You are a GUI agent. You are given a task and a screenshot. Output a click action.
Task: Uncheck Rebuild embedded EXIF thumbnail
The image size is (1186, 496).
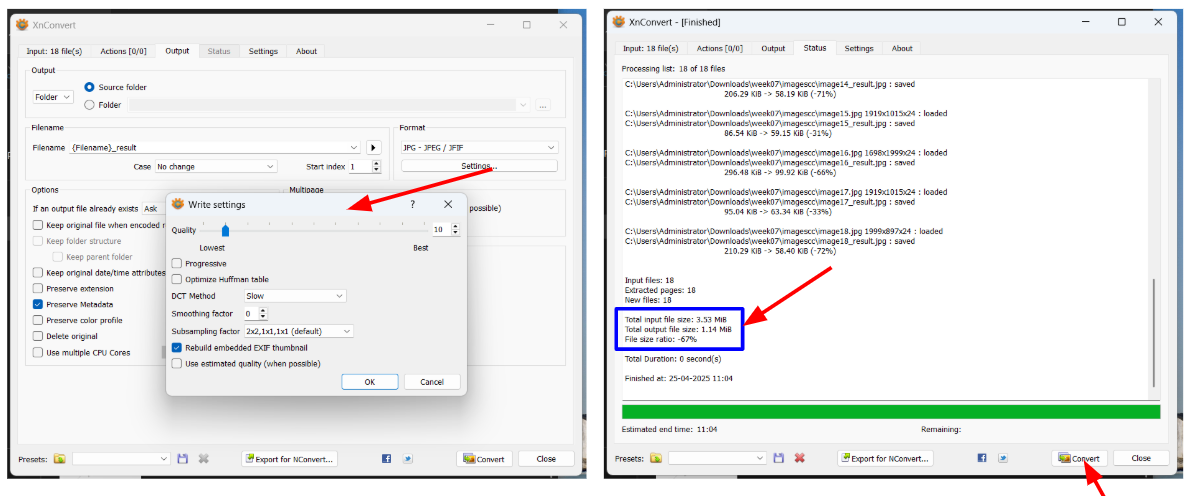[x=177, y=348]
